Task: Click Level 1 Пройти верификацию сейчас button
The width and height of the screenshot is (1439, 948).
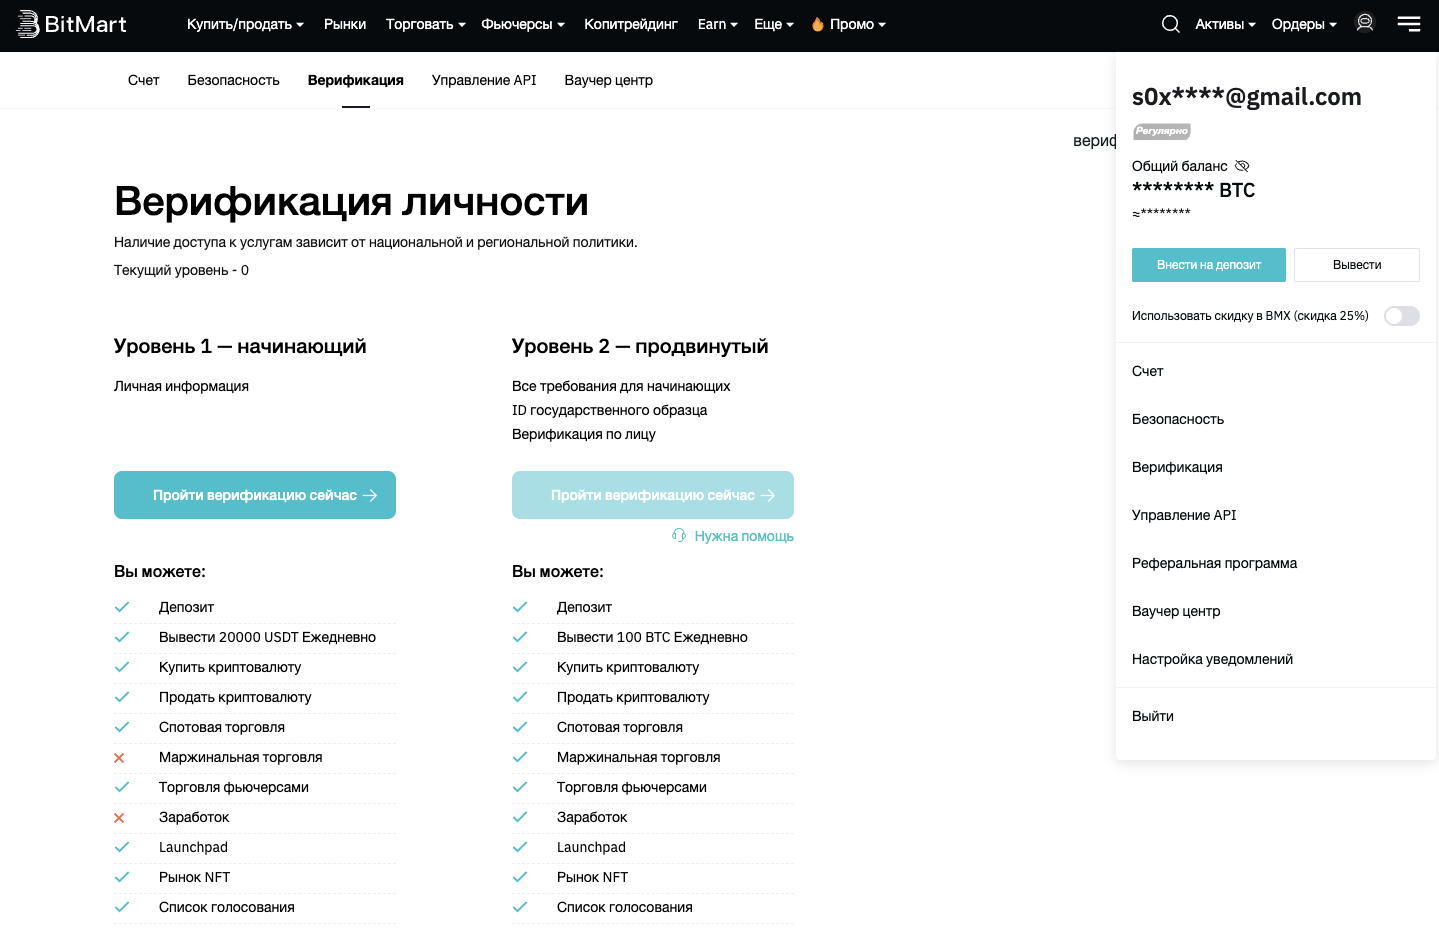Action: [x=255, y=495]
